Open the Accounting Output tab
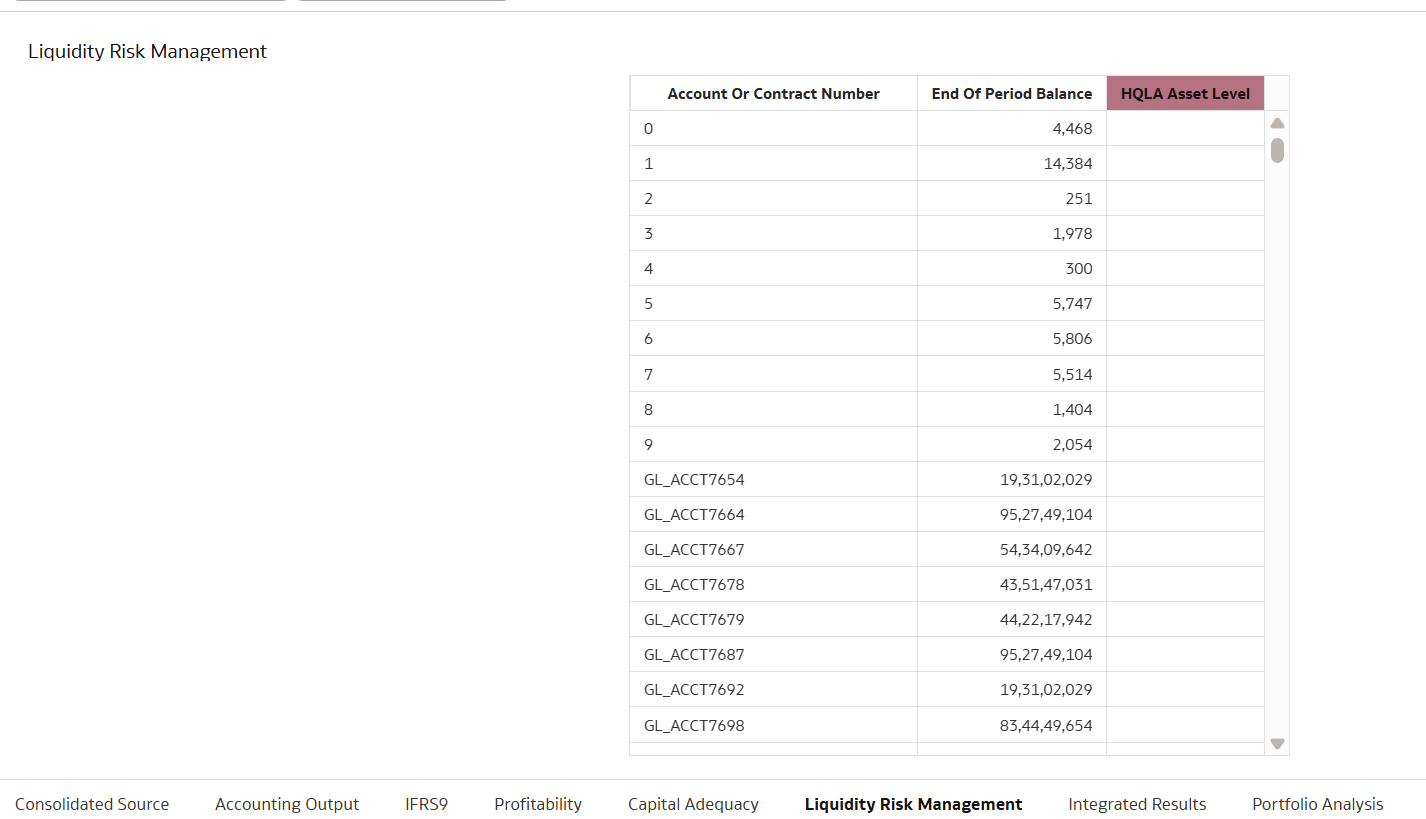The width and height of the screenshot is (1426, 819). coord(286,803)
